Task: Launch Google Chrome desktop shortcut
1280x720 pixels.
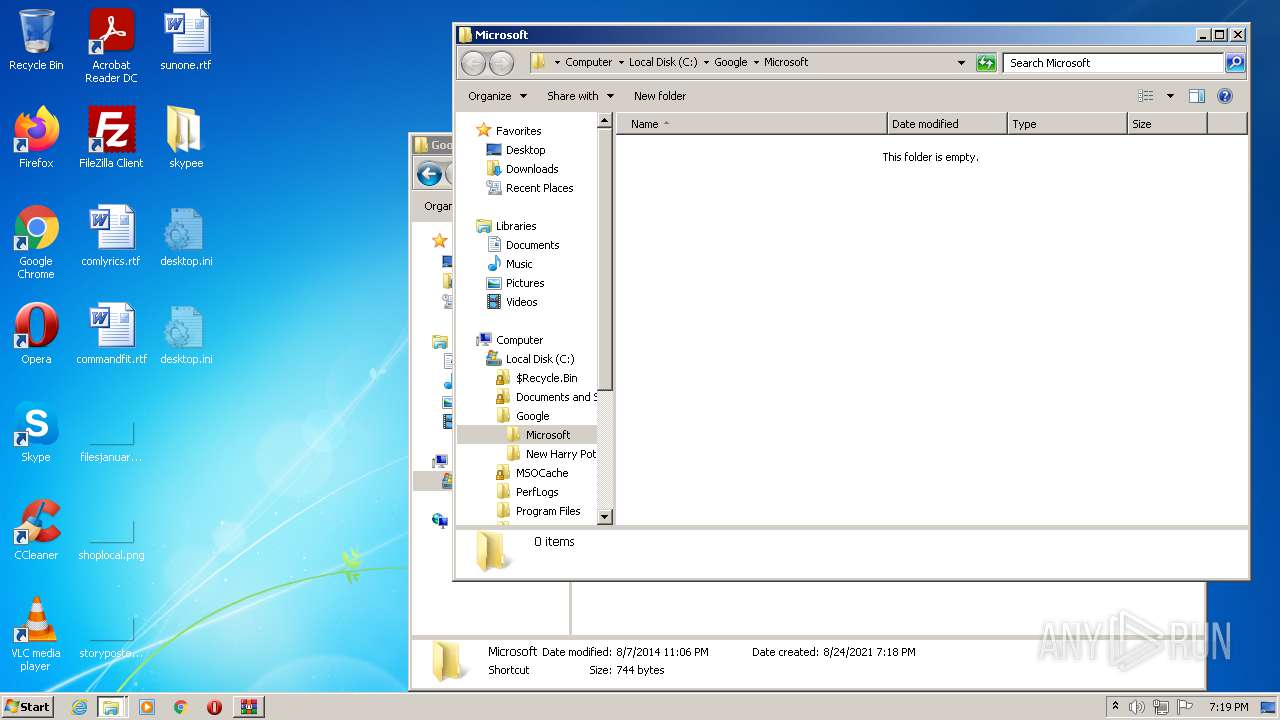Action: pyautogui.click(x=36, y=242)
